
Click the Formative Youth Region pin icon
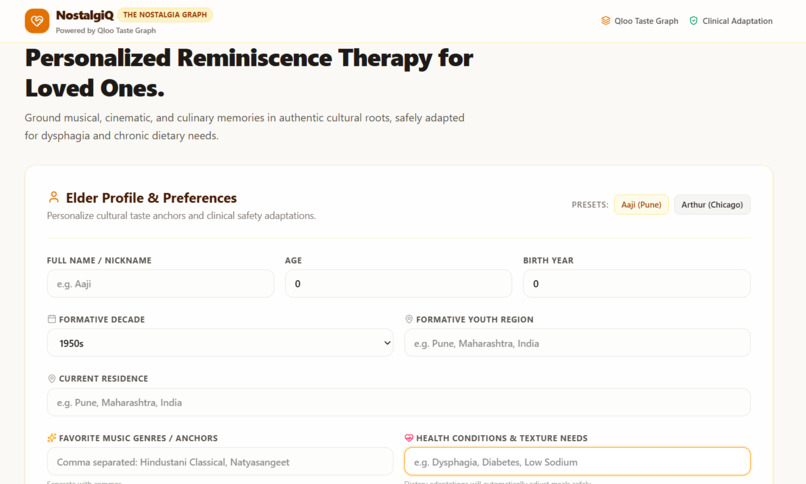pyautogui.click(x=409, y=319)
